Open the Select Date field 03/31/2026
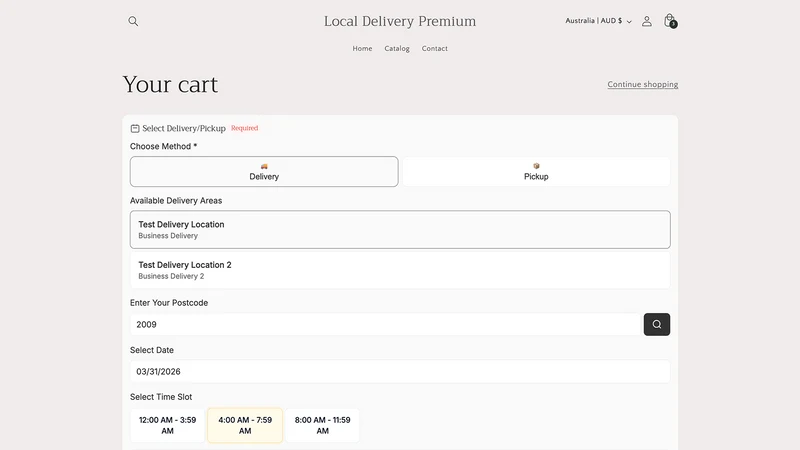The image size is (800, 450). 400,371
